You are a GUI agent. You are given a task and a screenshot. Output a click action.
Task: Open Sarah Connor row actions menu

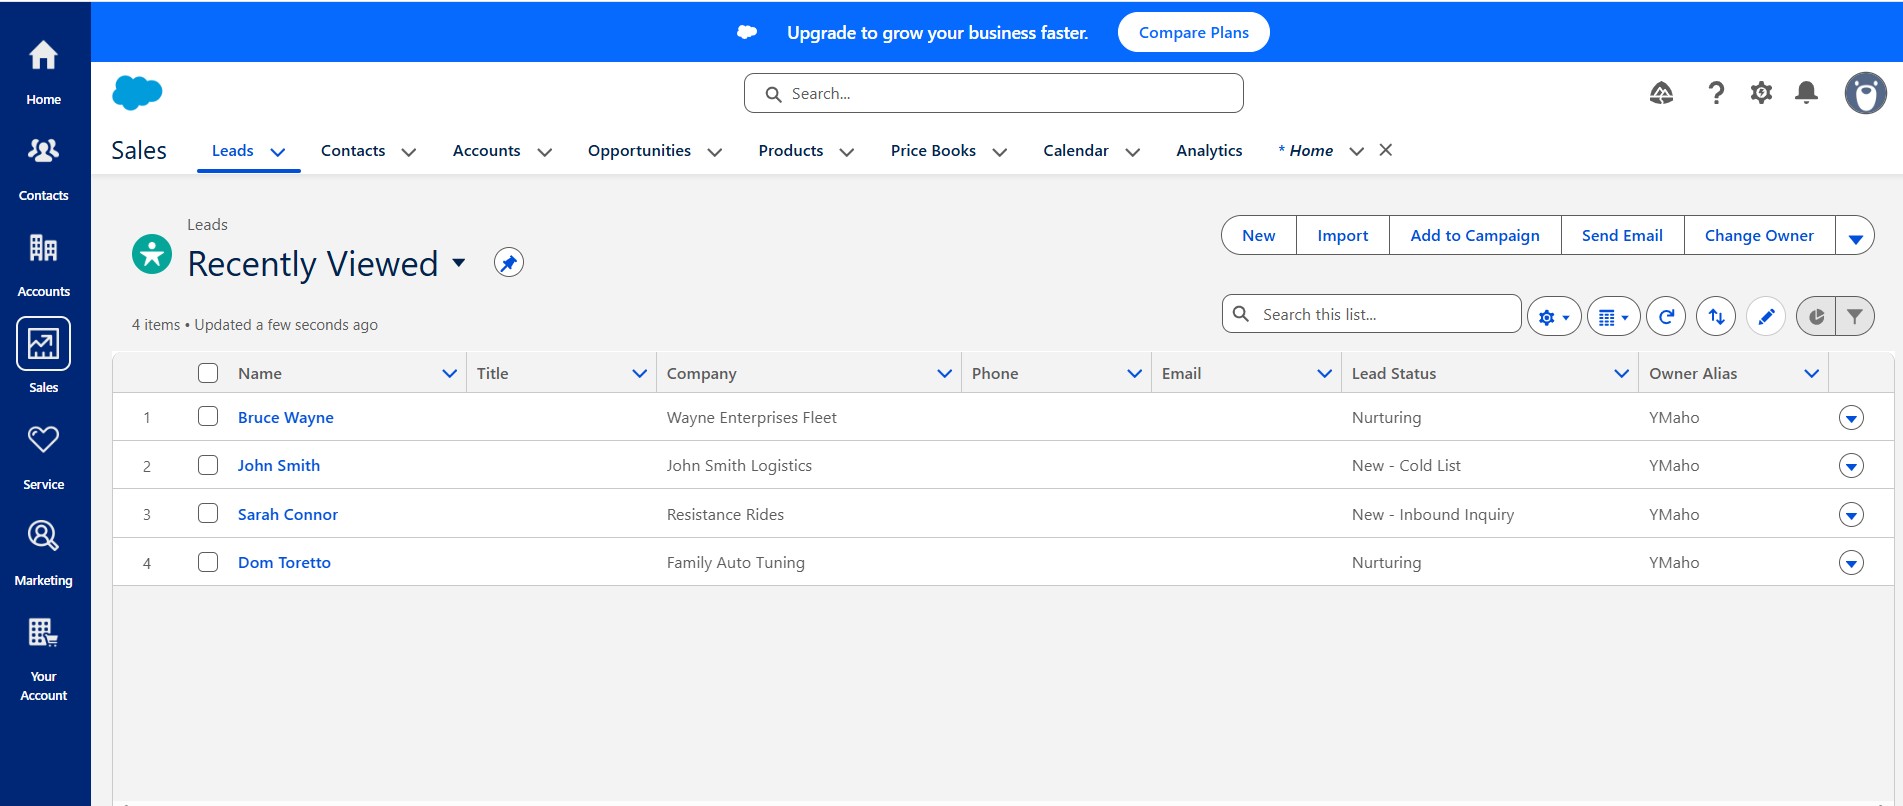coord(1851,515)
